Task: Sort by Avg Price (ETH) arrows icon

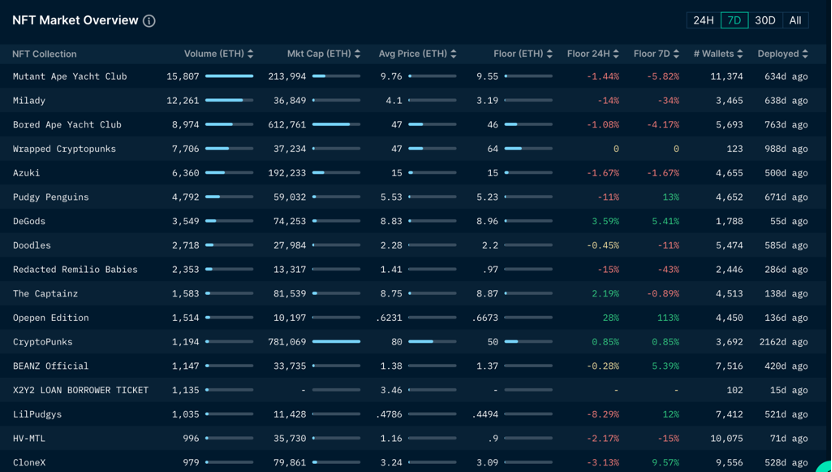Action: pos(453,54)
